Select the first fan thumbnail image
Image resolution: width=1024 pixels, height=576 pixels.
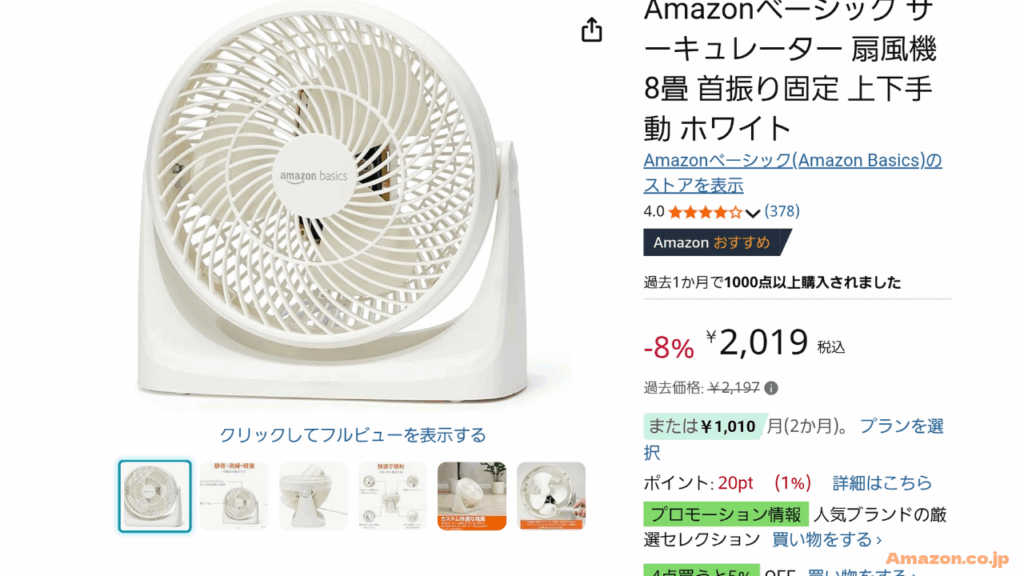click(155, 496)
